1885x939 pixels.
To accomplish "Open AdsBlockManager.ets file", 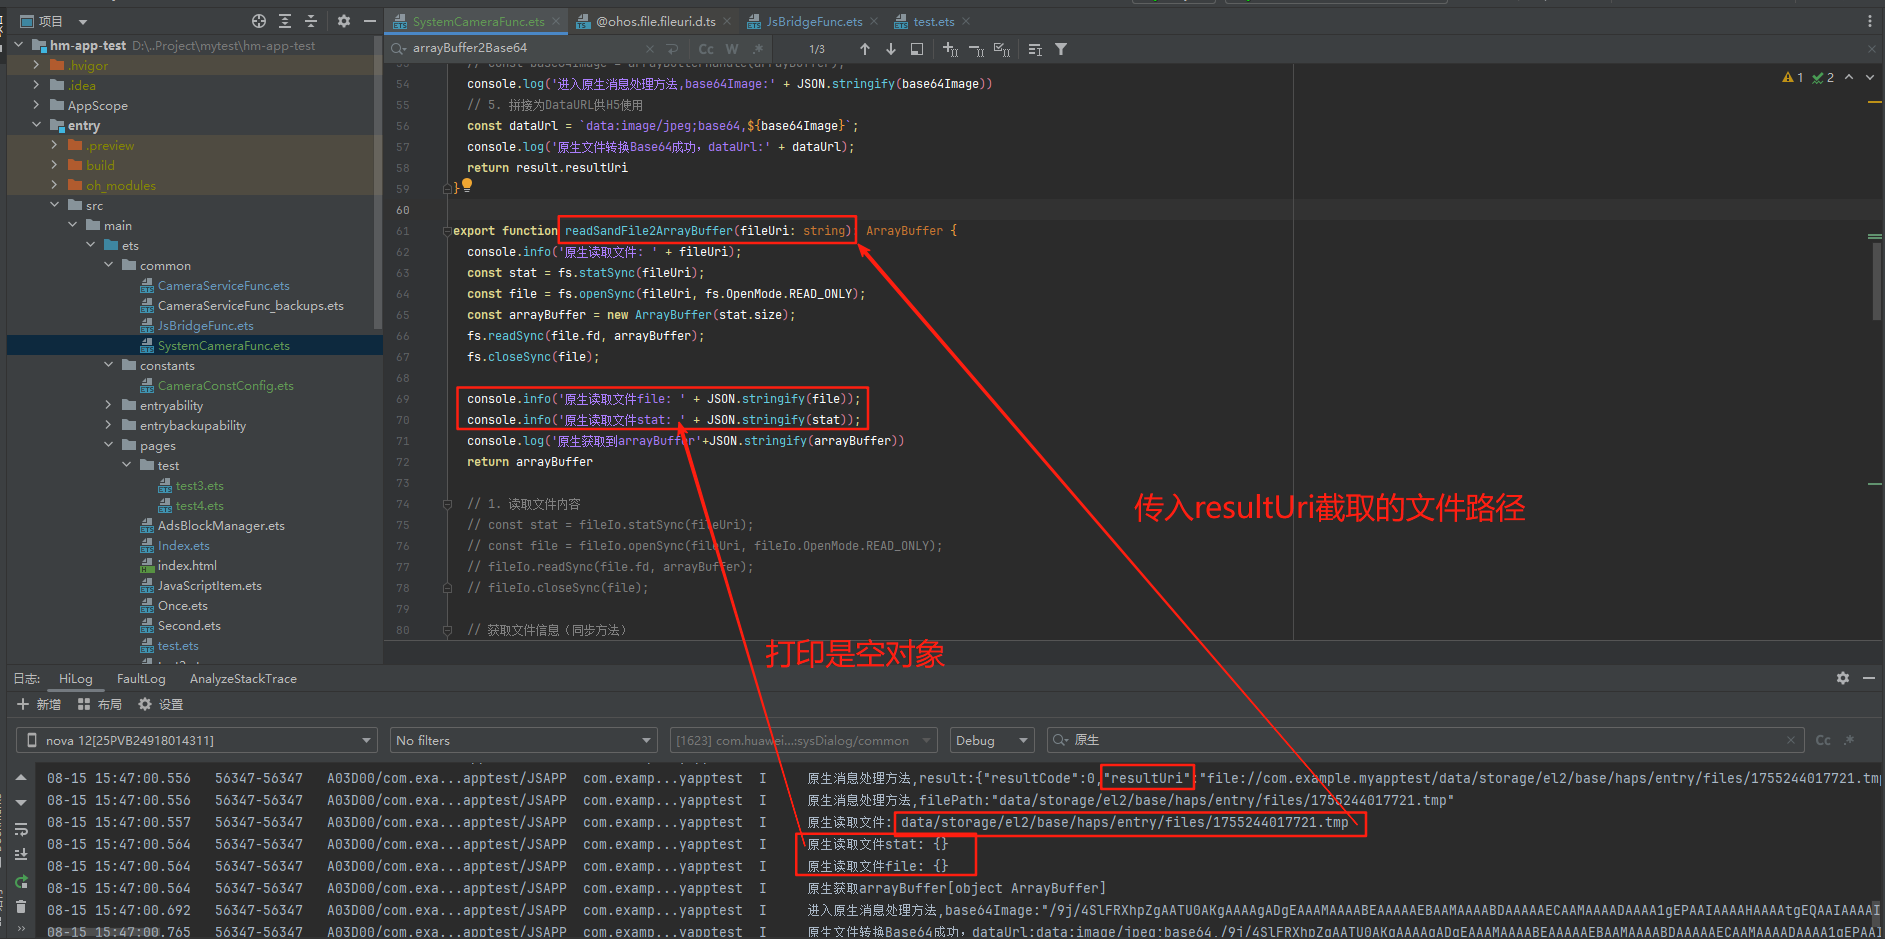I will (221, 525).
